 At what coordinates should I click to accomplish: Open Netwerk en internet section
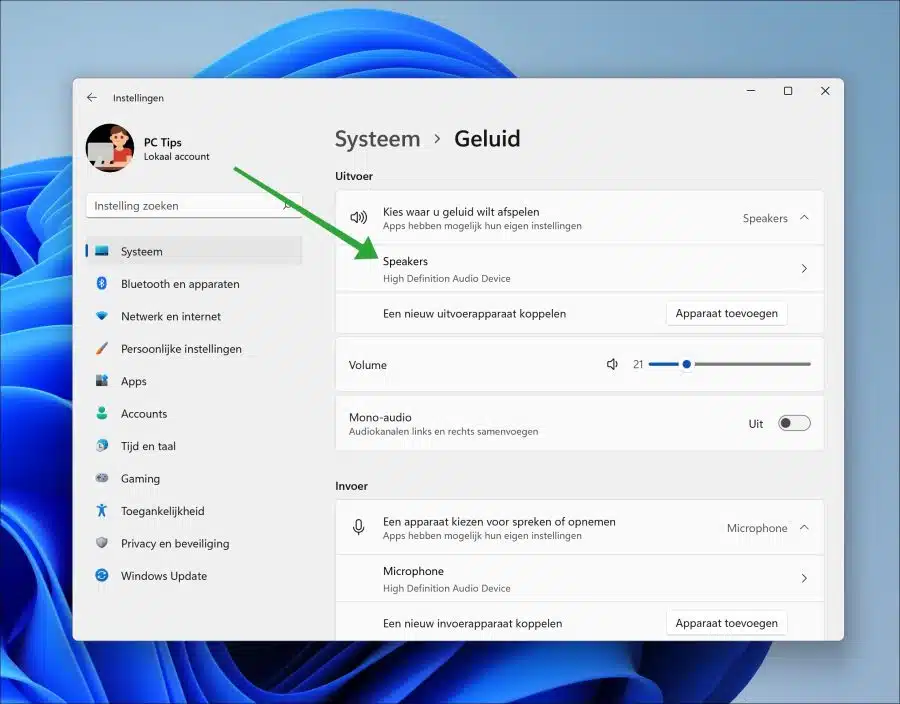coord(194,316)
